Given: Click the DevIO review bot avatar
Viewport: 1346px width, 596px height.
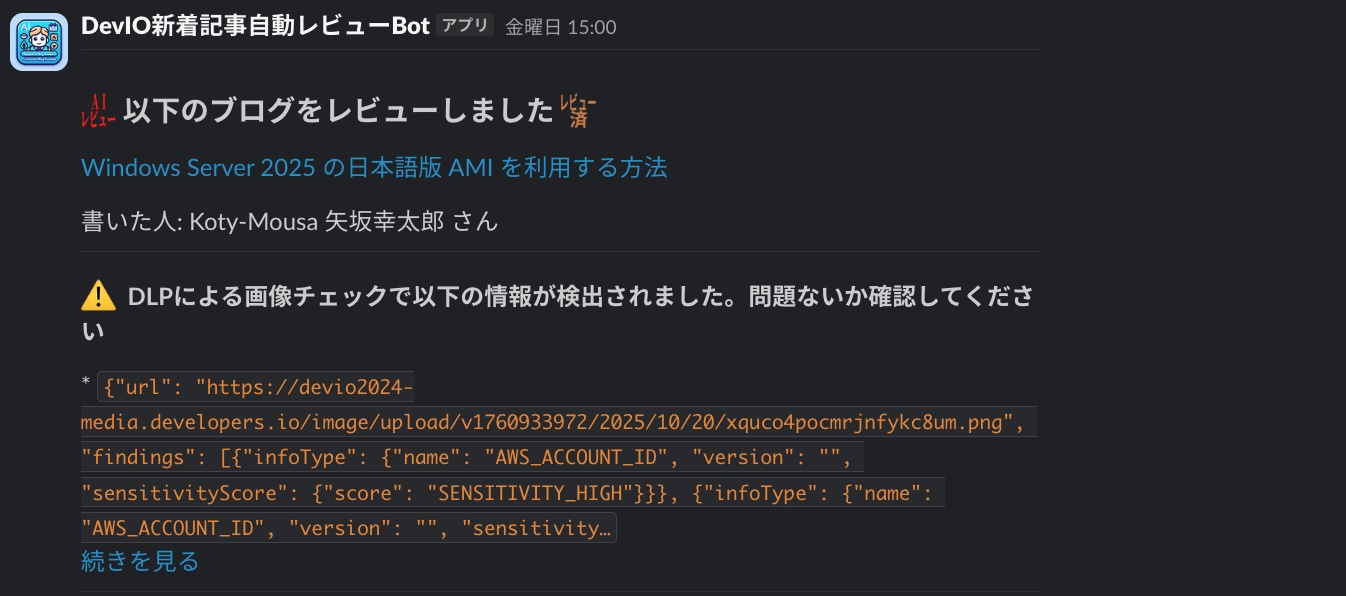Looking at the screenshot, I should (39, 42).
